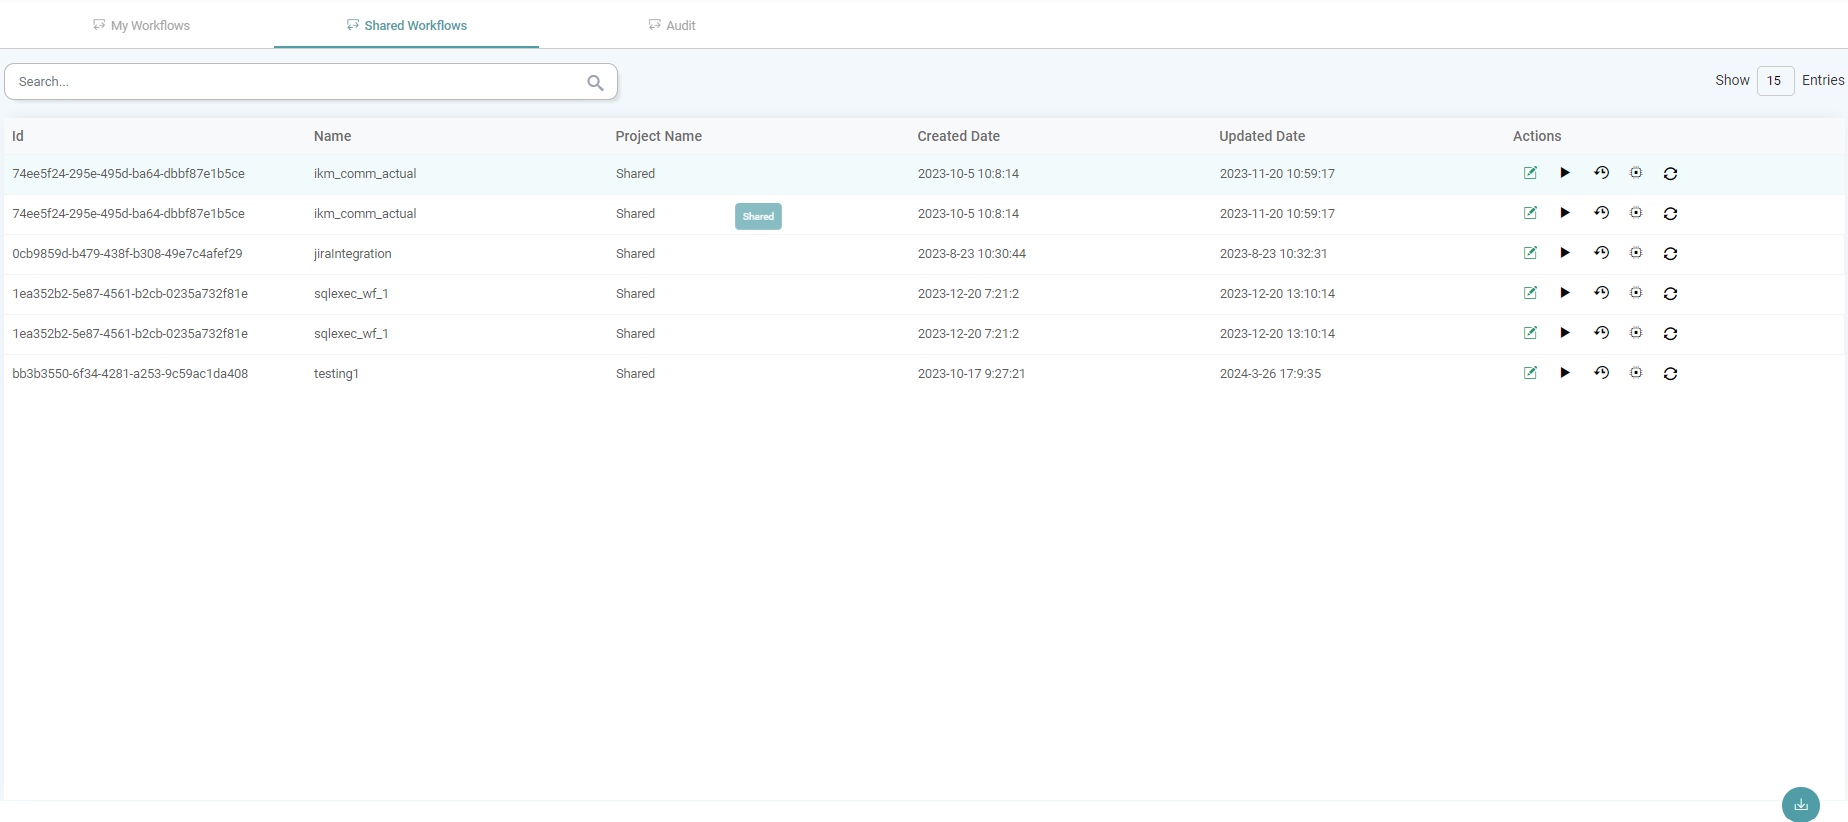Open history for testing1 workflow
The image size is (1848, 822).
1601,373
